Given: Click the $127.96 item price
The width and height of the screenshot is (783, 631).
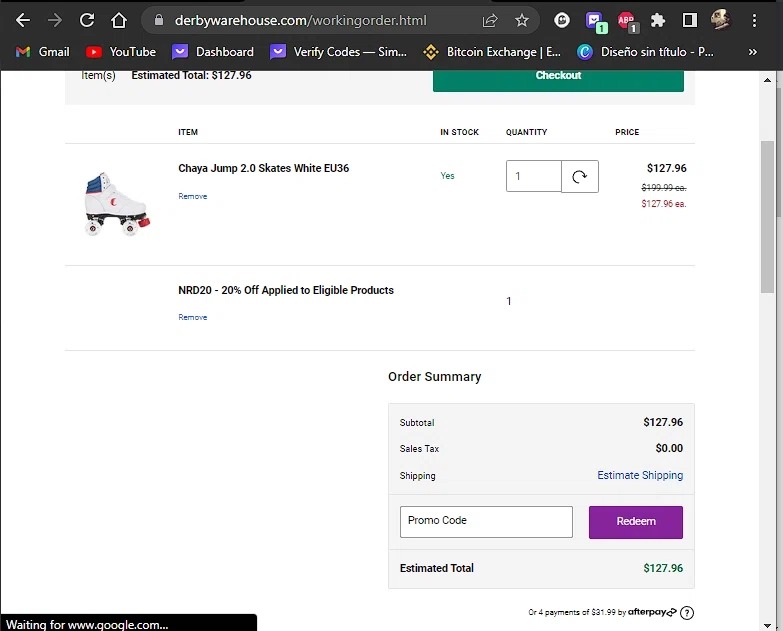Looking at the screenshot, I should pyautogui.click(x=667, y=168).
